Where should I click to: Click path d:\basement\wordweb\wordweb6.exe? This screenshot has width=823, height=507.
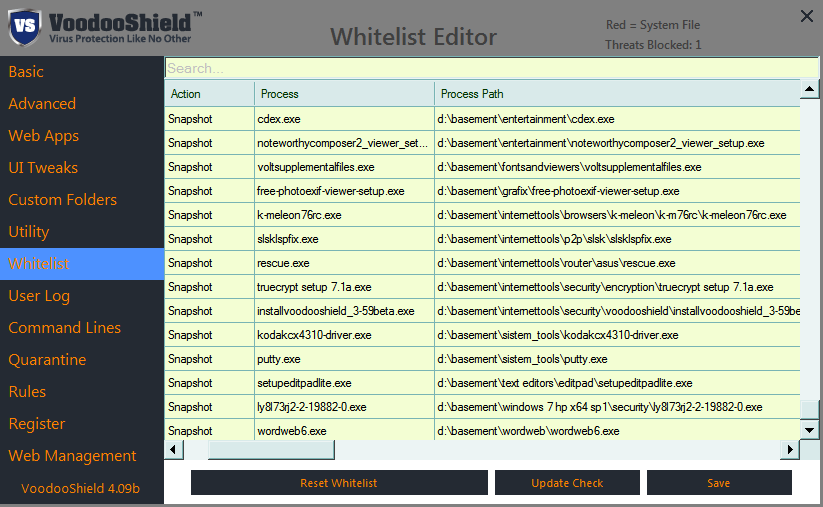[x=617, y=430]
